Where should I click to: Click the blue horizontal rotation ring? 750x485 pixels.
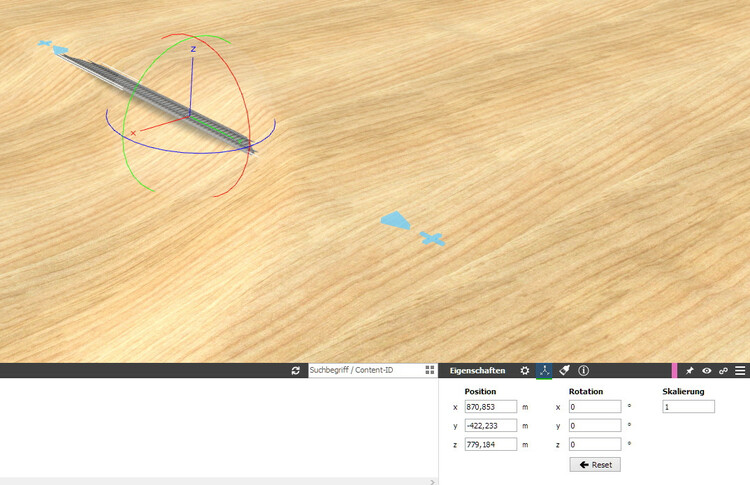191,153
